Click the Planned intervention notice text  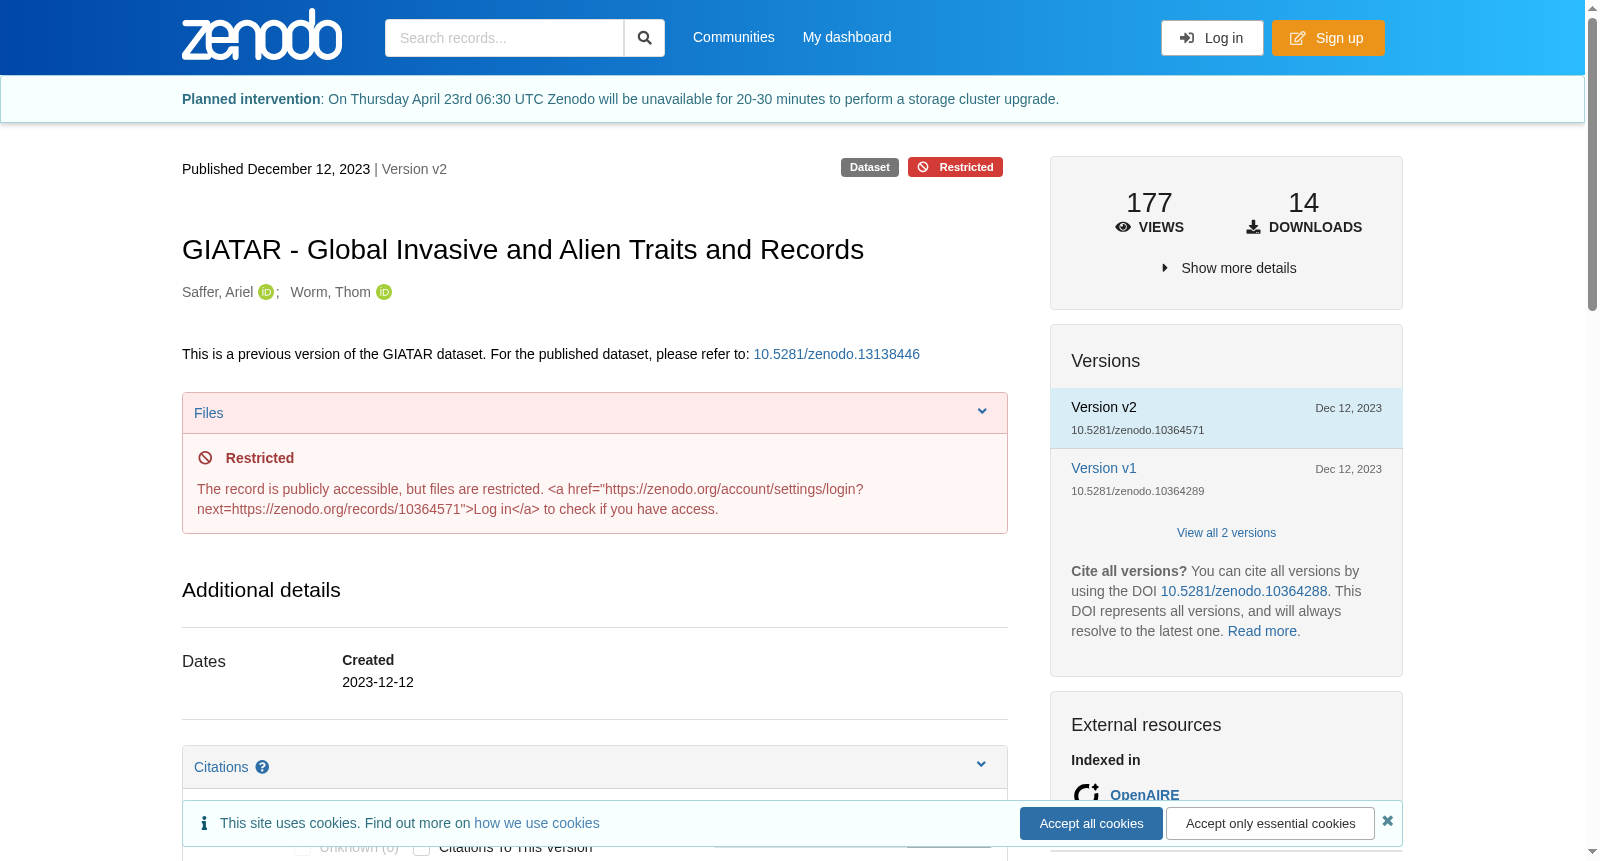[620, 99]
